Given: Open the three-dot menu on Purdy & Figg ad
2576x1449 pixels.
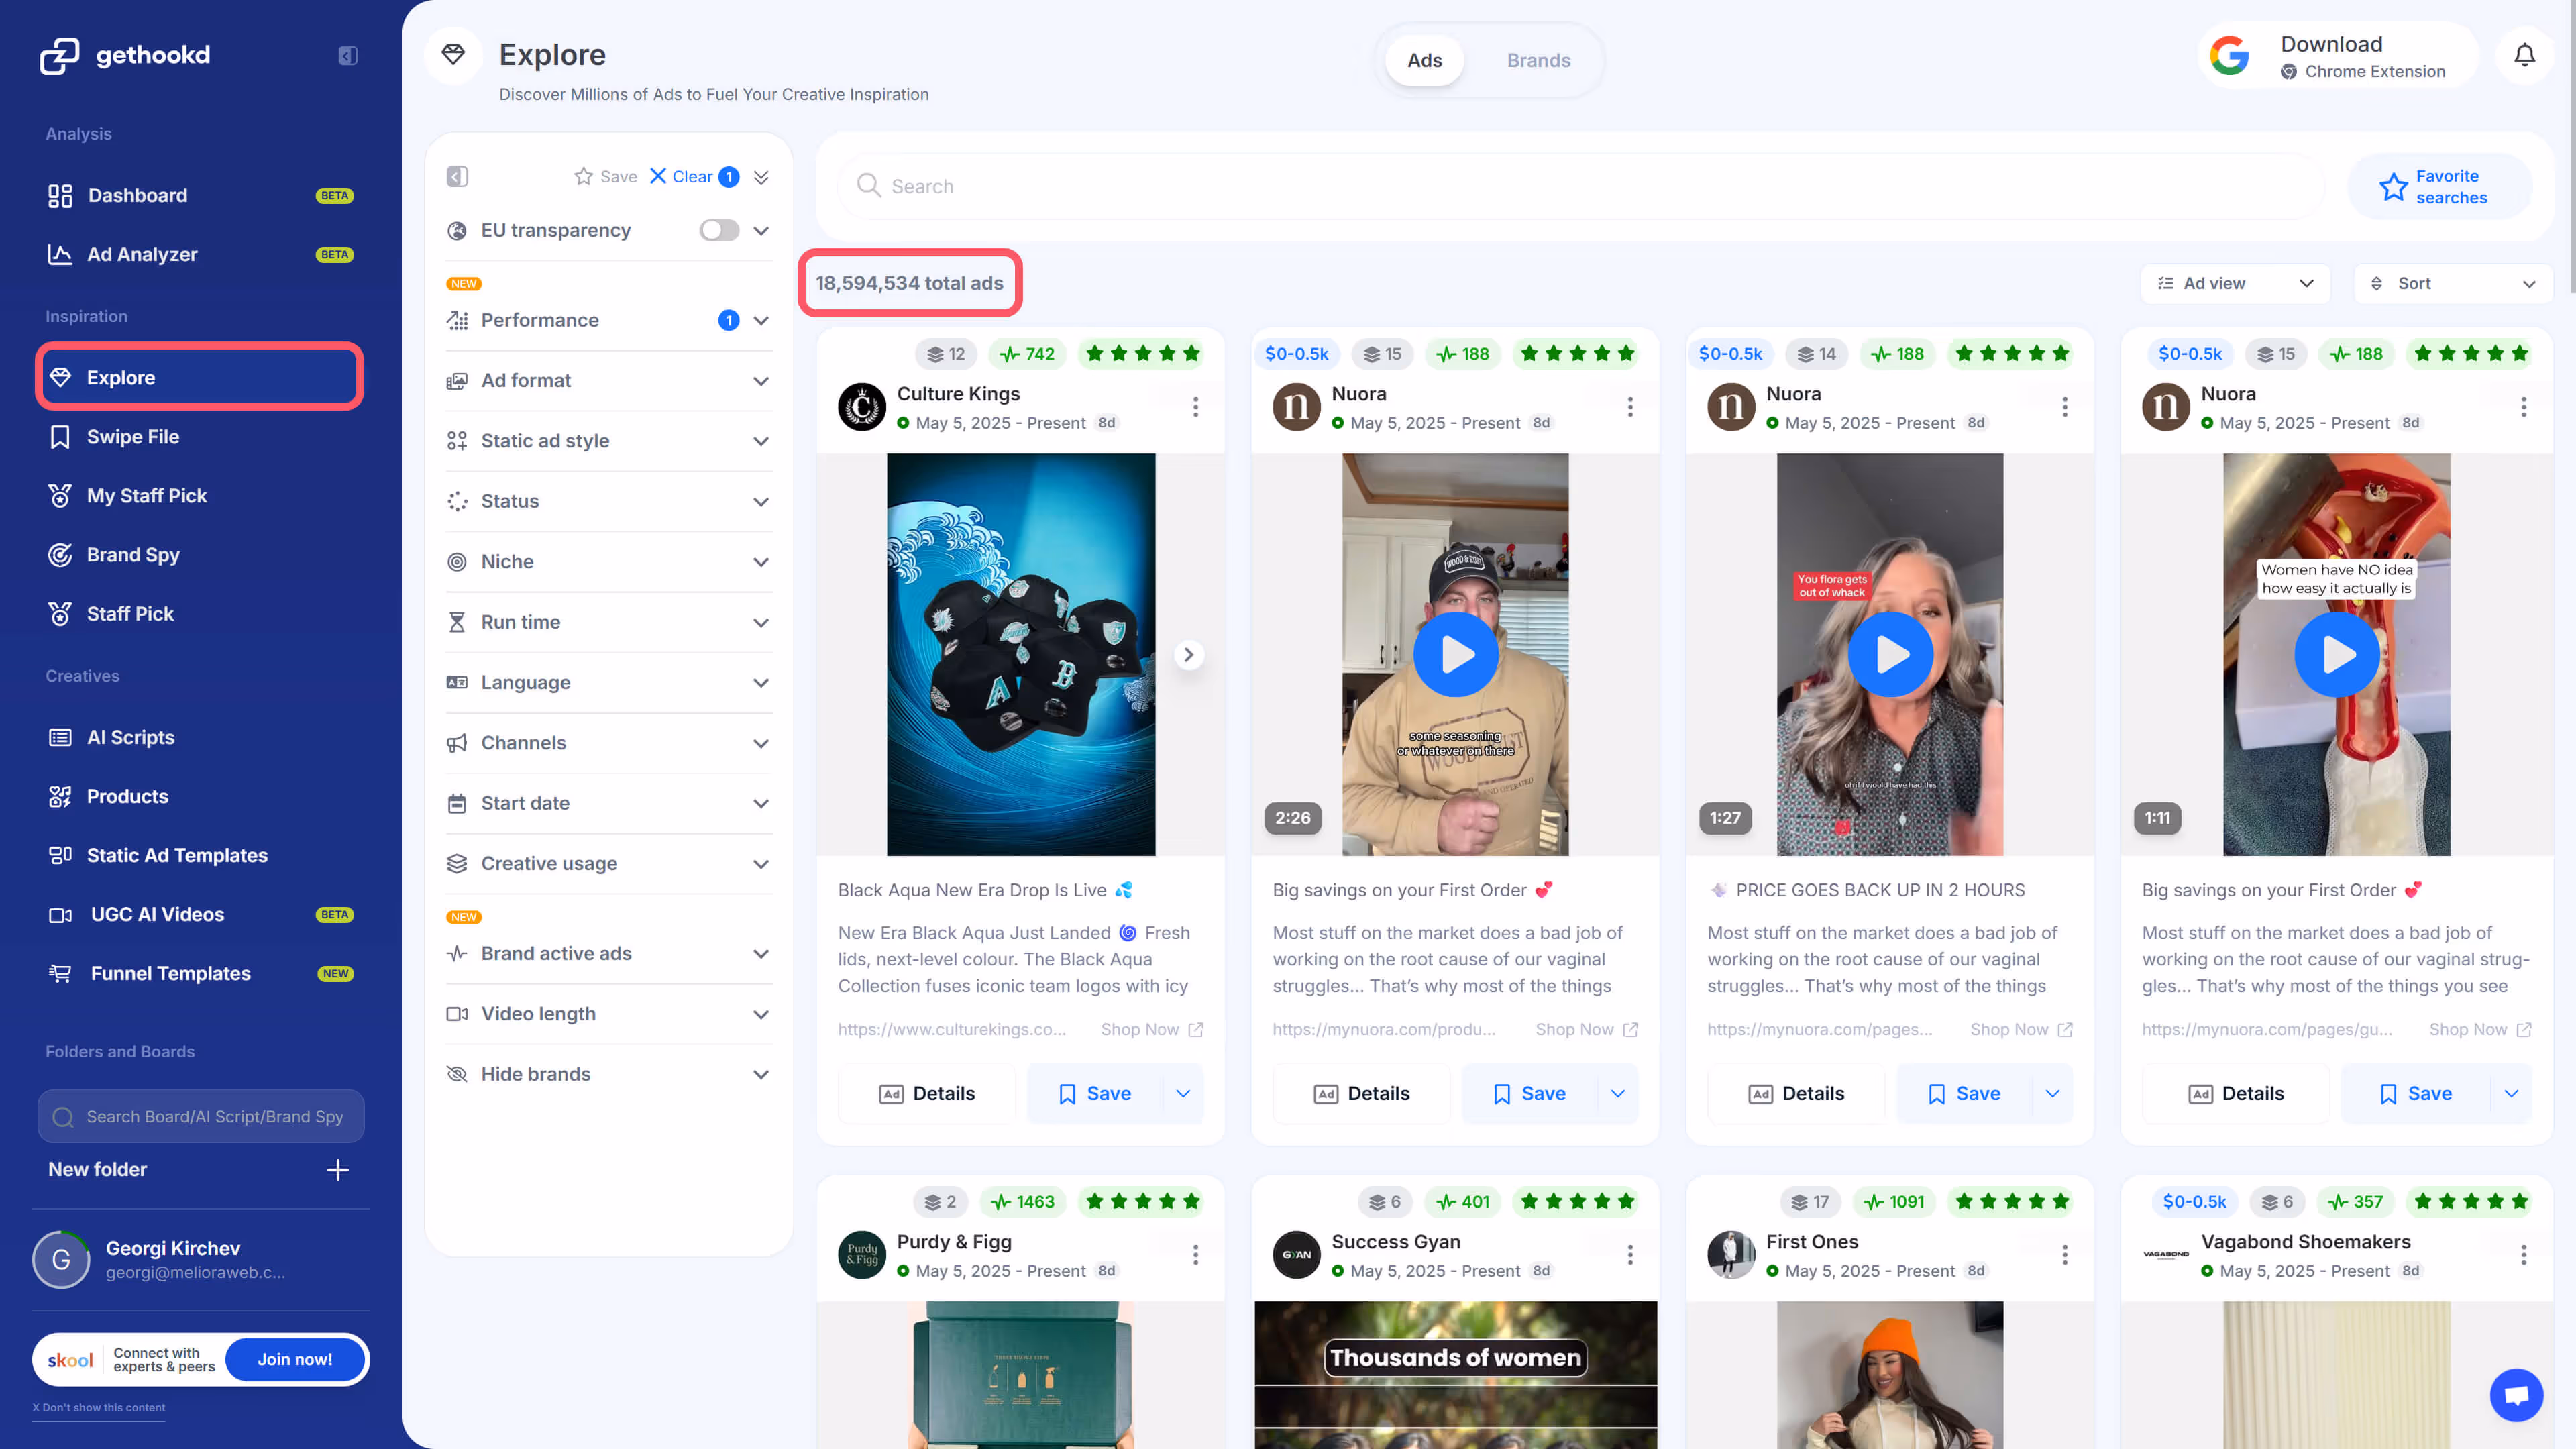Looking at the screenshot, I should (x=1195, y=1255).
